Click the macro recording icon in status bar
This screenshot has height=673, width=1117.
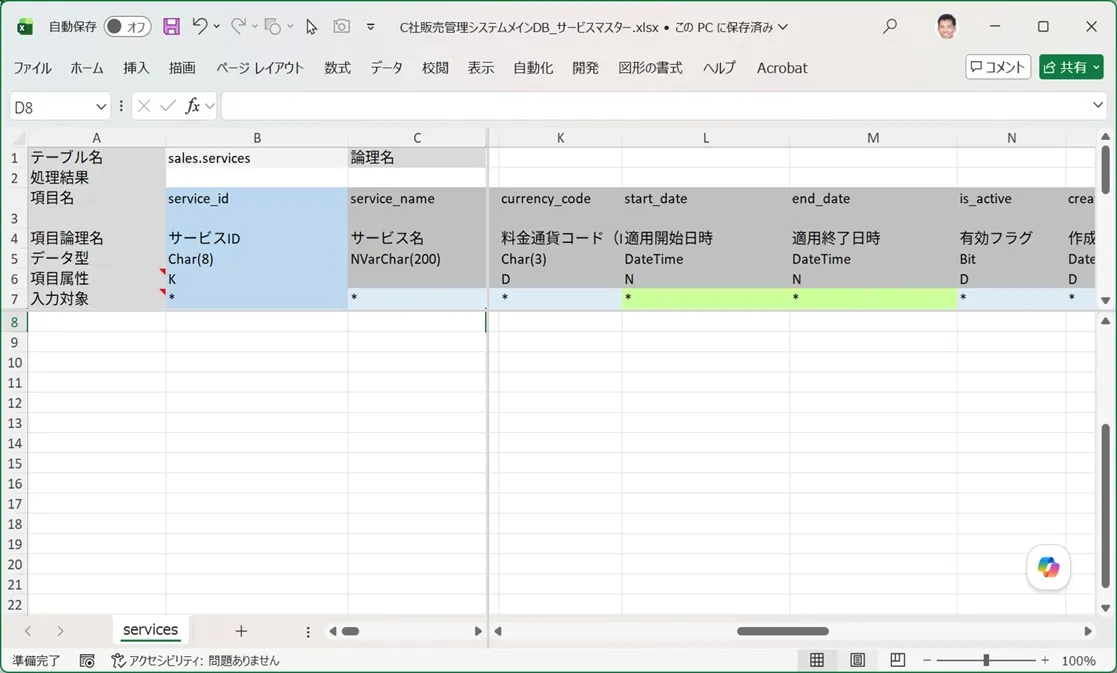87,661
